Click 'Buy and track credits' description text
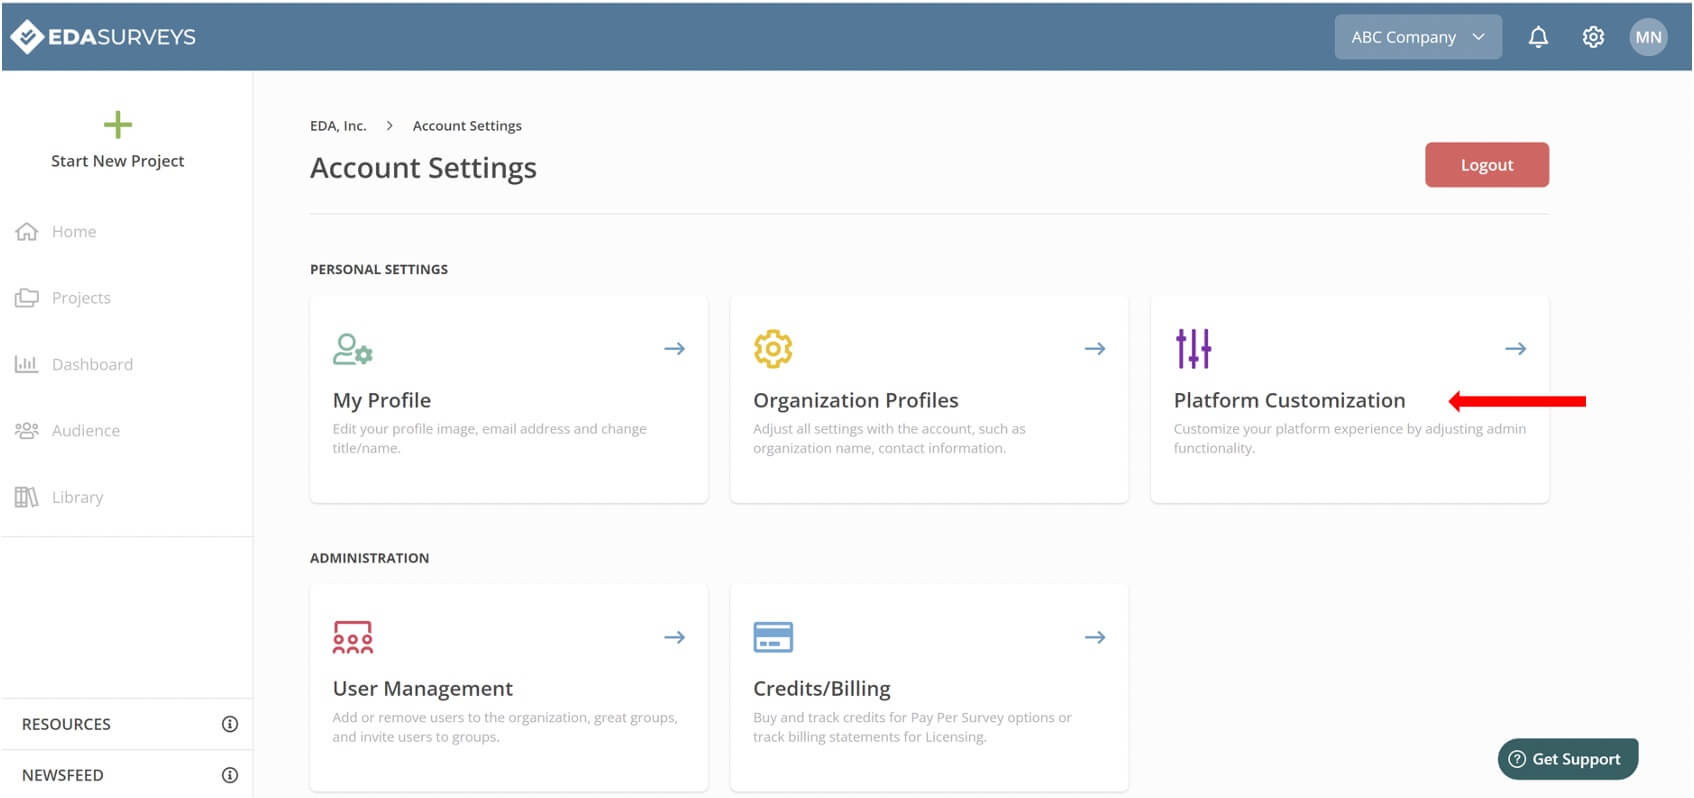Viewport: 1694px width, 798px height. coord(912,727)
